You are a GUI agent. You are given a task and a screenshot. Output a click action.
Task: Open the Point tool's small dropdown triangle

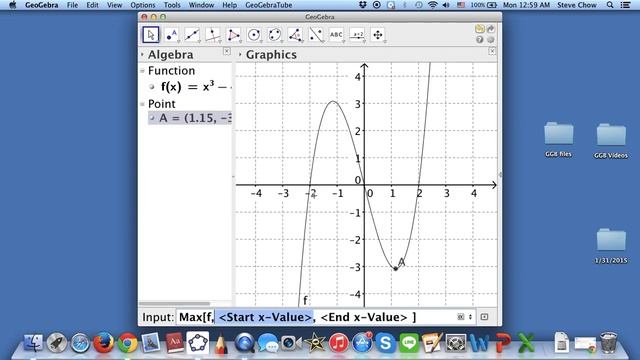[x=178, y=42]
